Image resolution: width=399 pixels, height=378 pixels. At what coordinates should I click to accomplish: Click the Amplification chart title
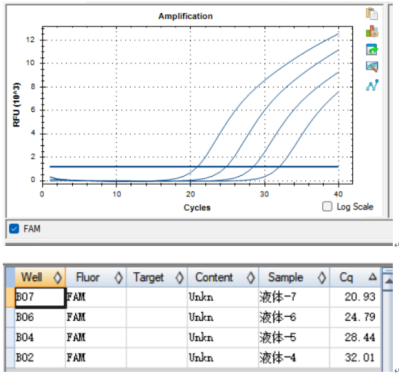(185, 16)
